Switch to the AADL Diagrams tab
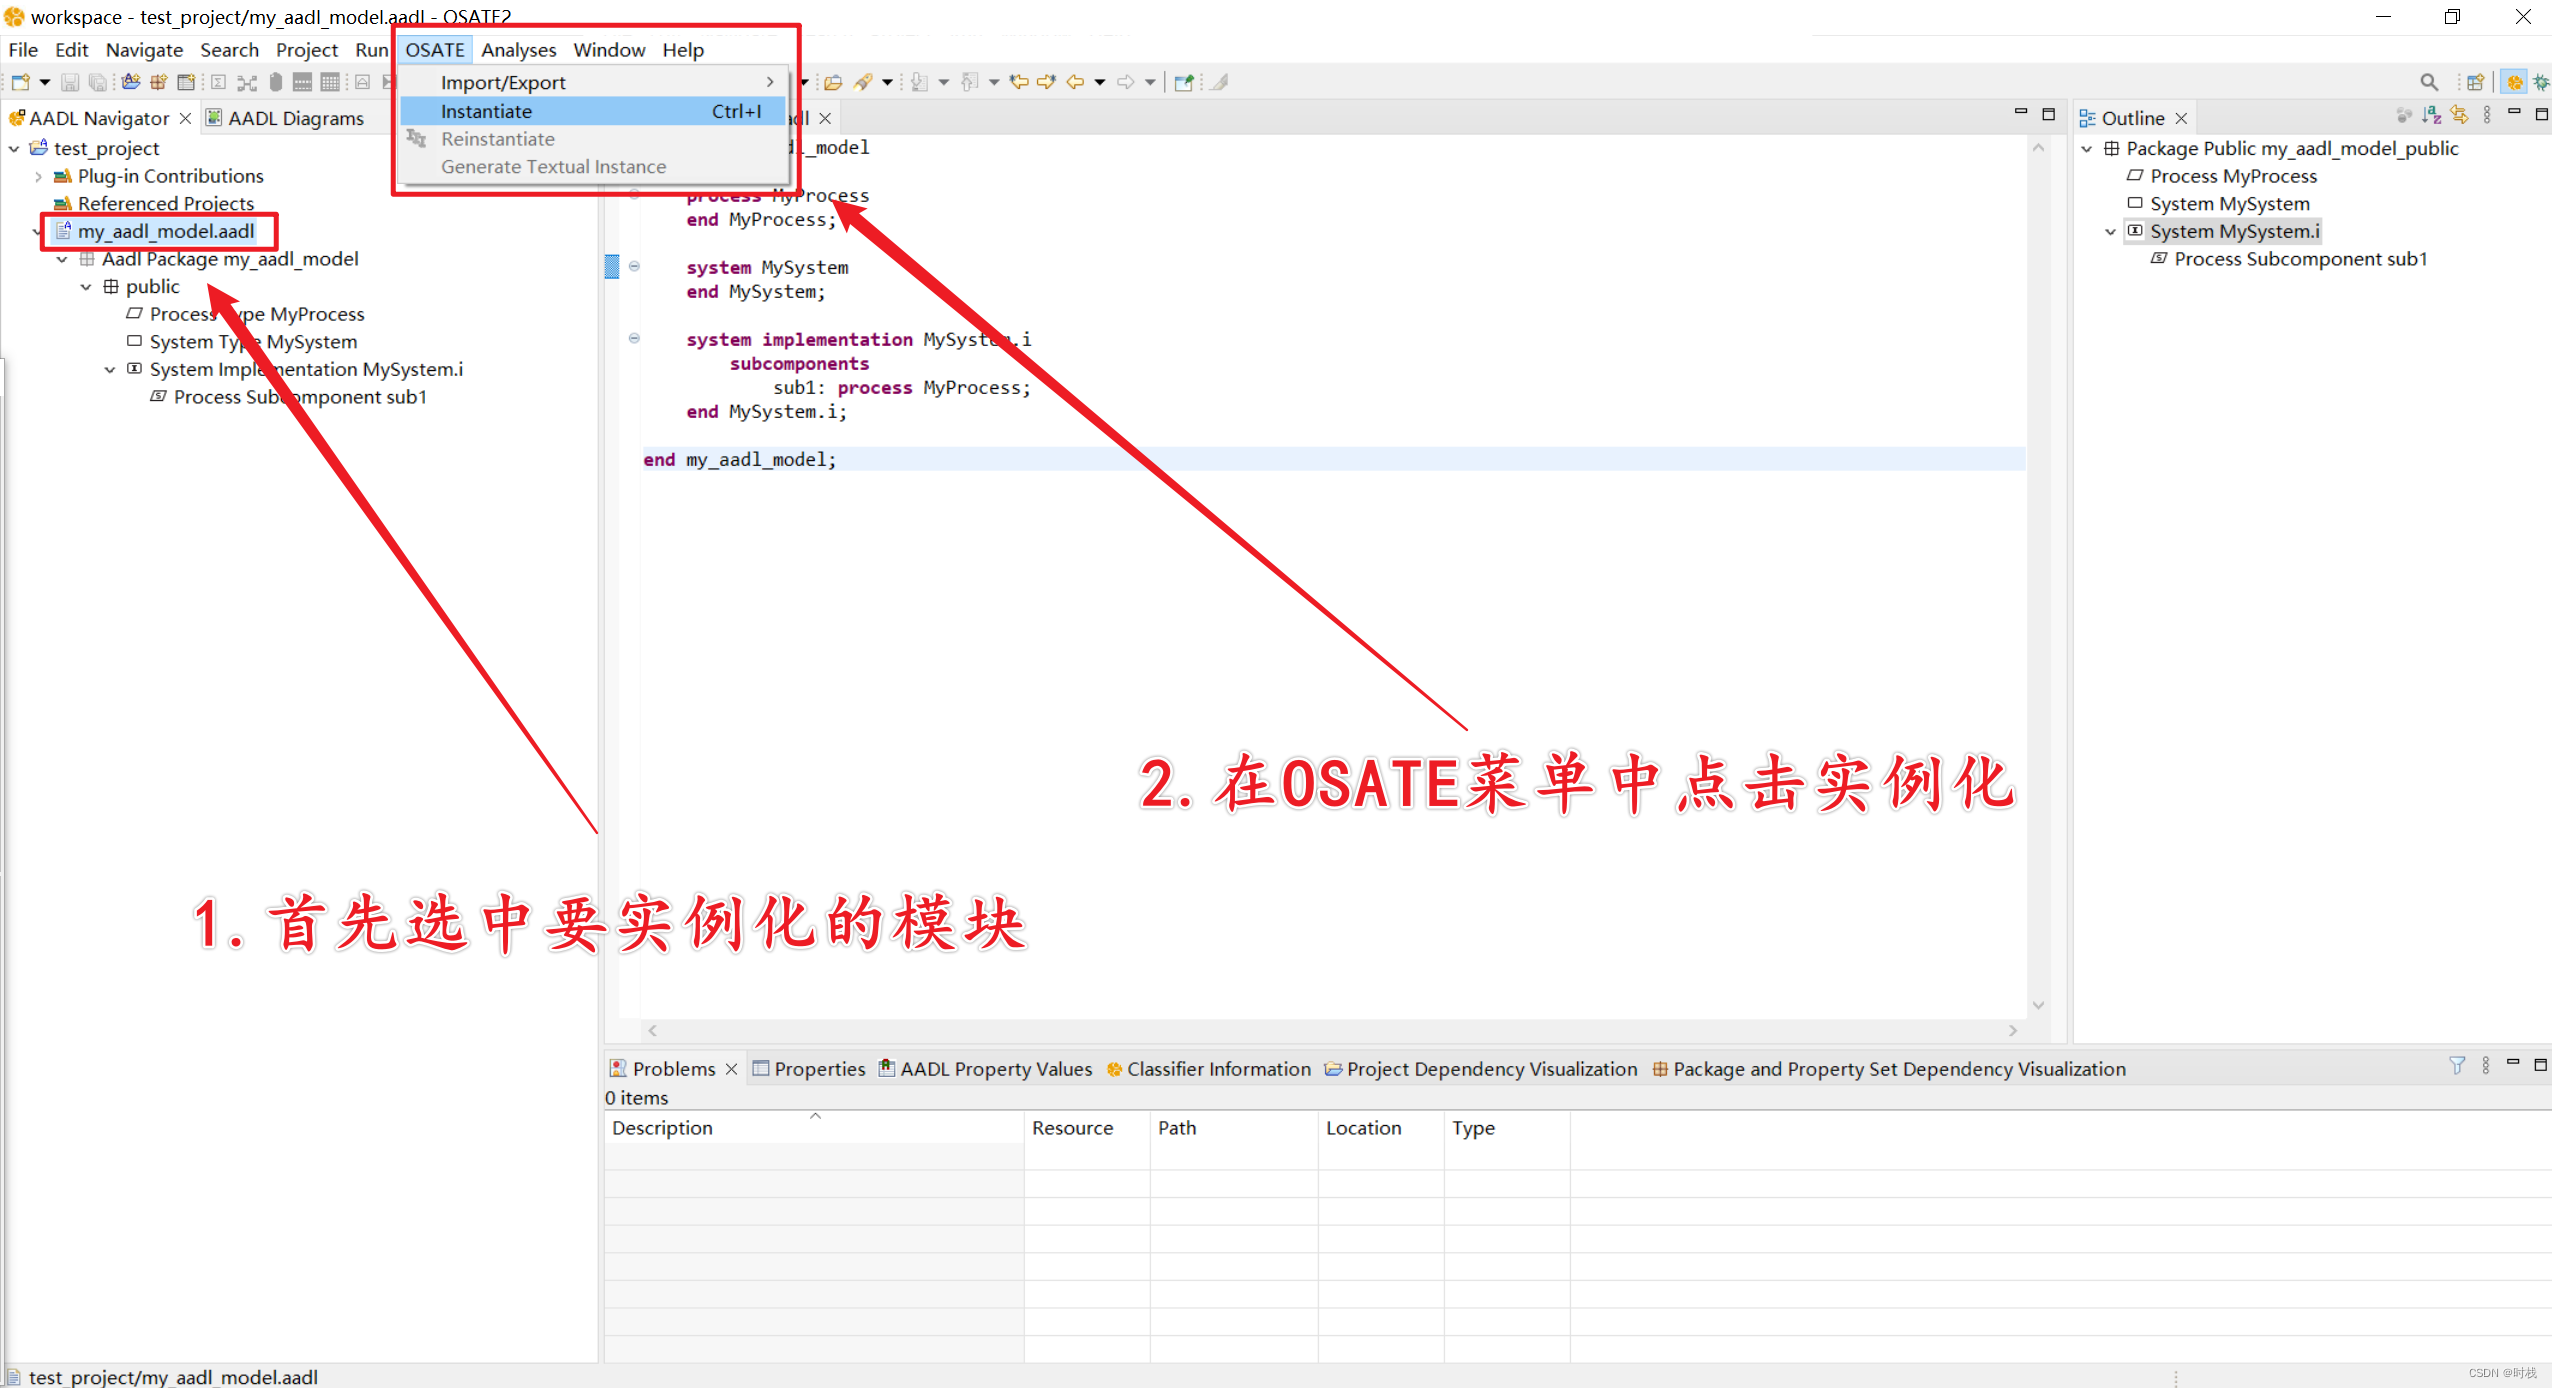 click(295, 118)
